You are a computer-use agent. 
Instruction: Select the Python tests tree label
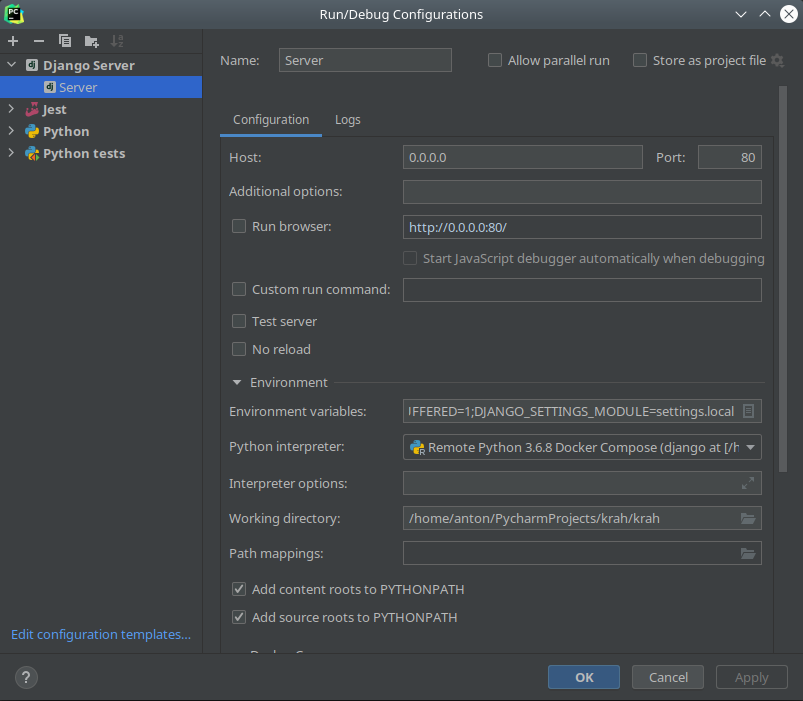point(84,154)
